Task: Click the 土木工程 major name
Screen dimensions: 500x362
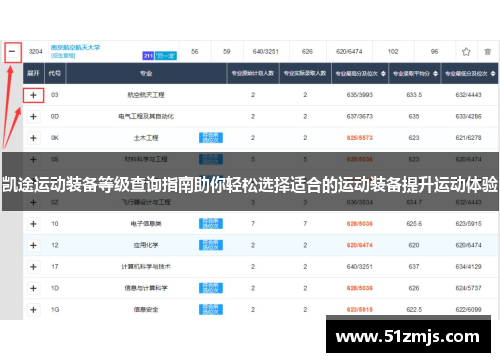Action: (146, 138)
